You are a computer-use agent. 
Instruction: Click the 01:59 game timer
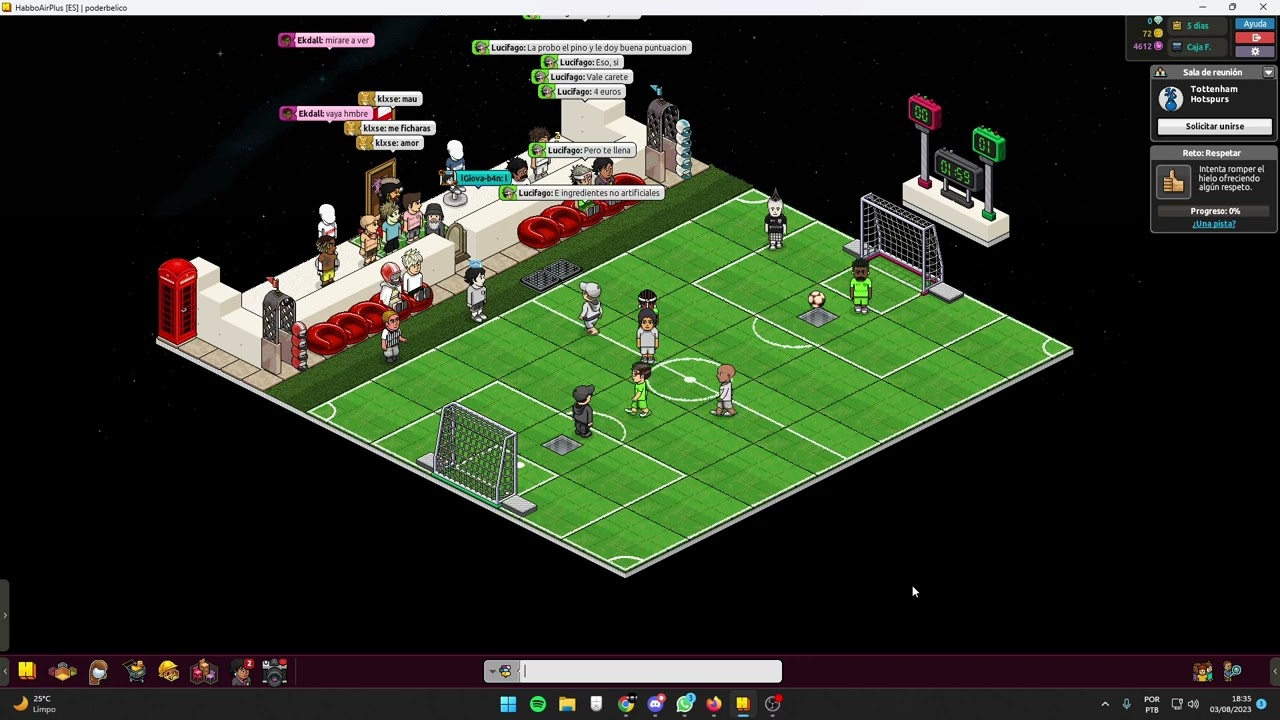tap(955, 172)
